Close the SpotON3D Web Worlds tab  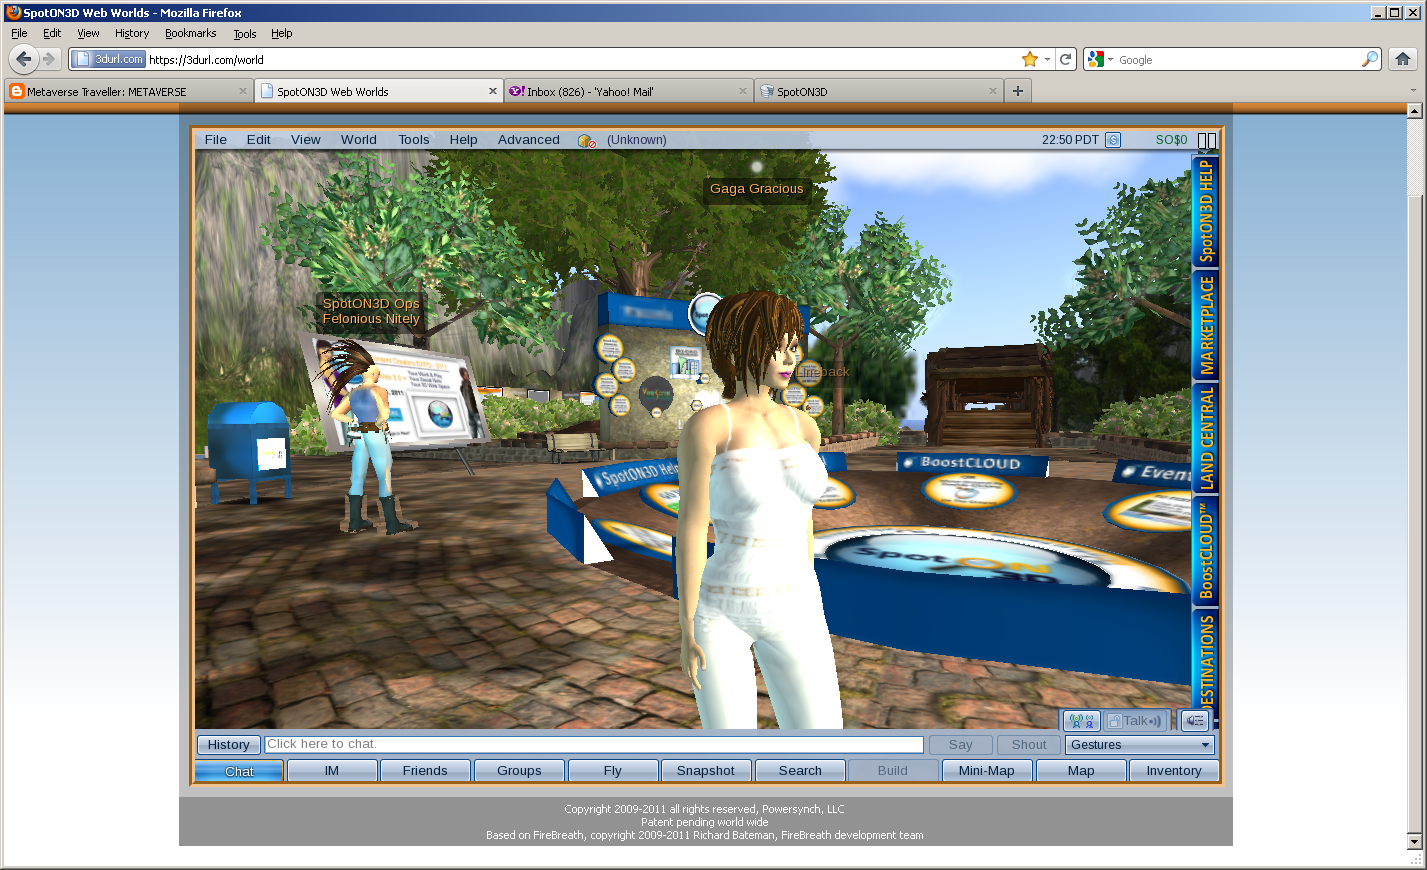492,91
